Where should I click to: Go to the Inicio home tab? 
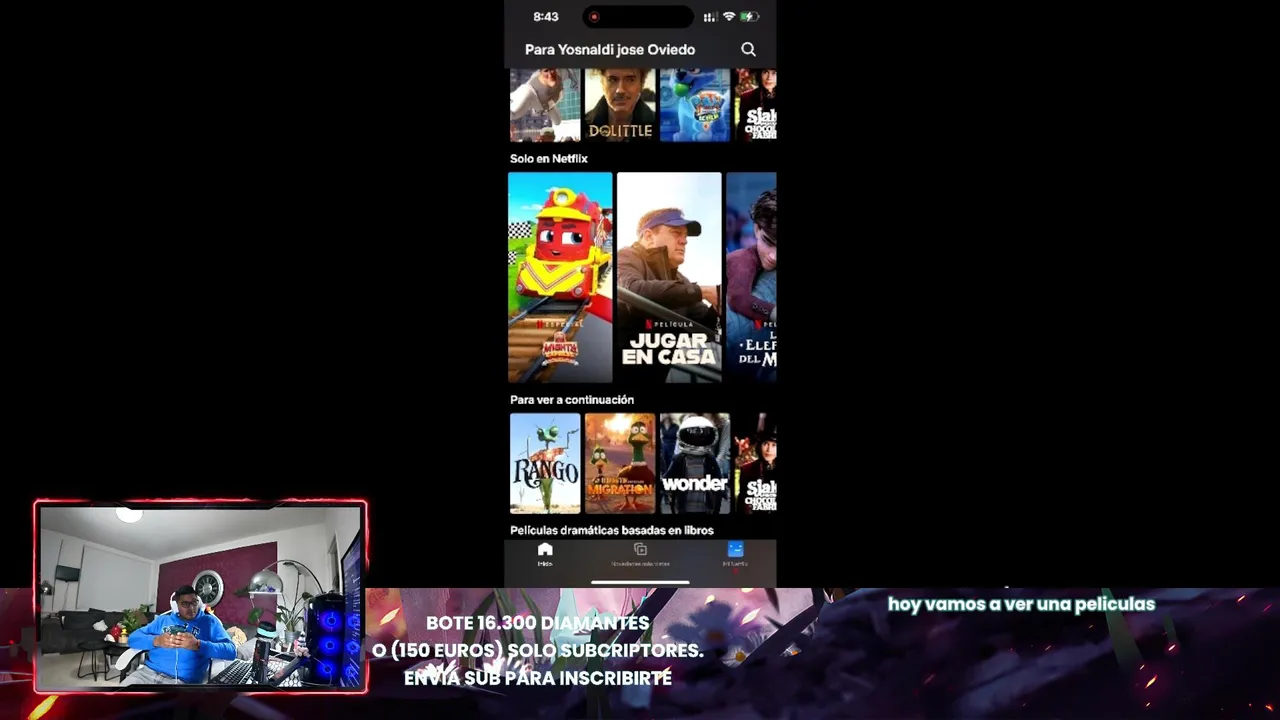click(x=545, y=555)
